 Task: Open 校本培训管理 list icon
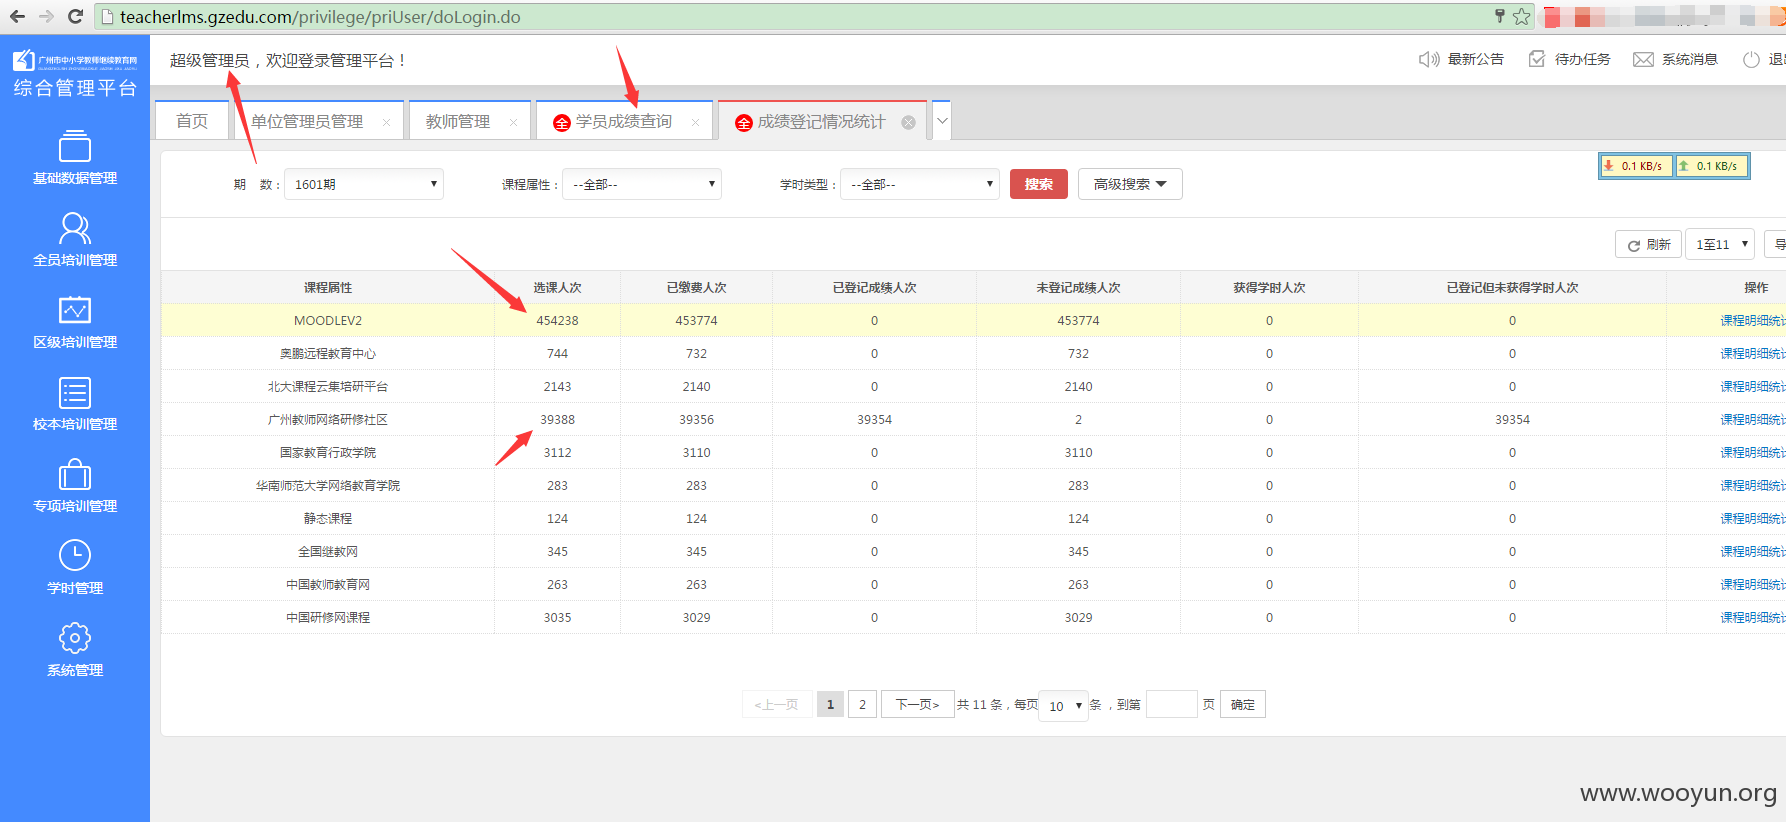(x=75, y=392)
